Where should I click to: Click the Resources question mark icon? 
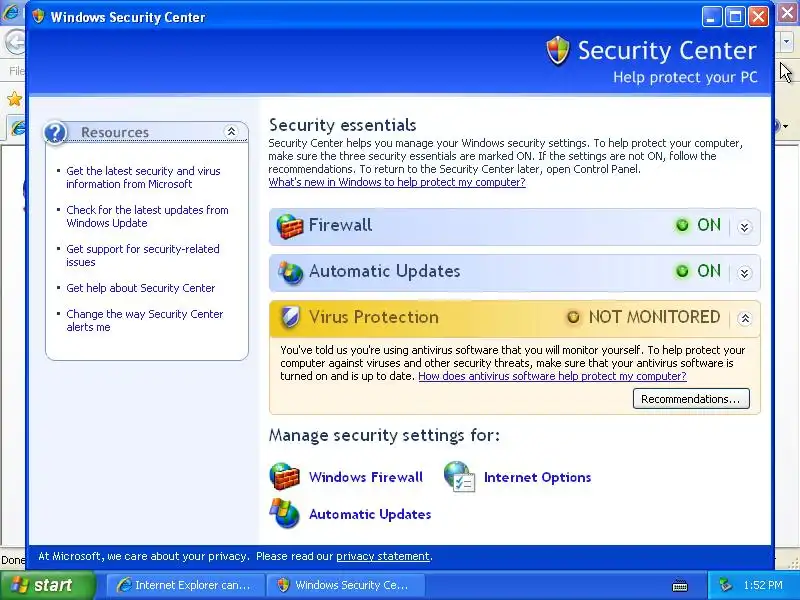tap(55, 132)
